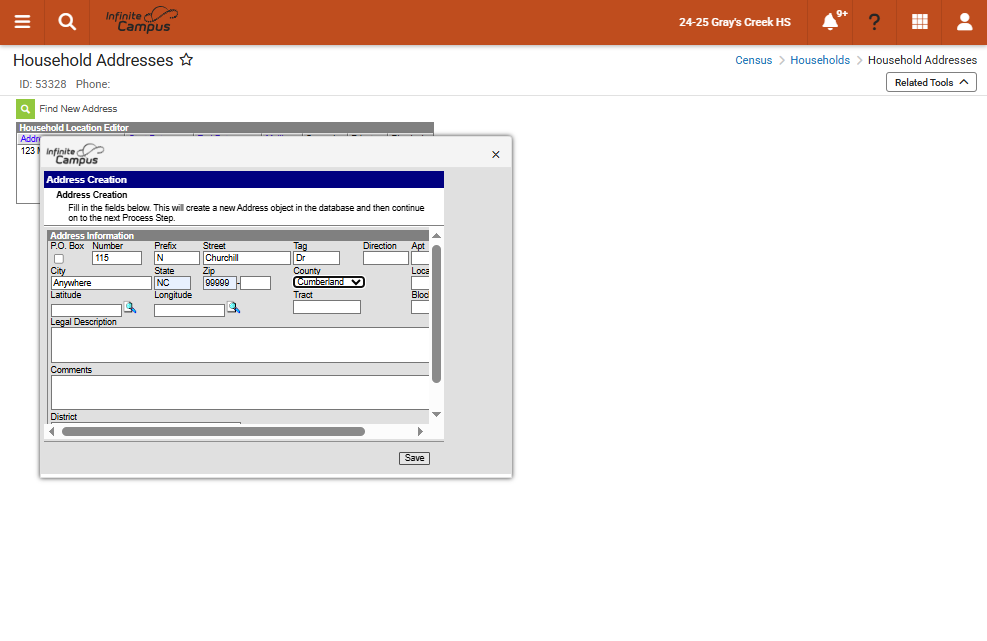The image size is (987, 641).
Task: Open the user account menu
Action: tap(964, 22)
